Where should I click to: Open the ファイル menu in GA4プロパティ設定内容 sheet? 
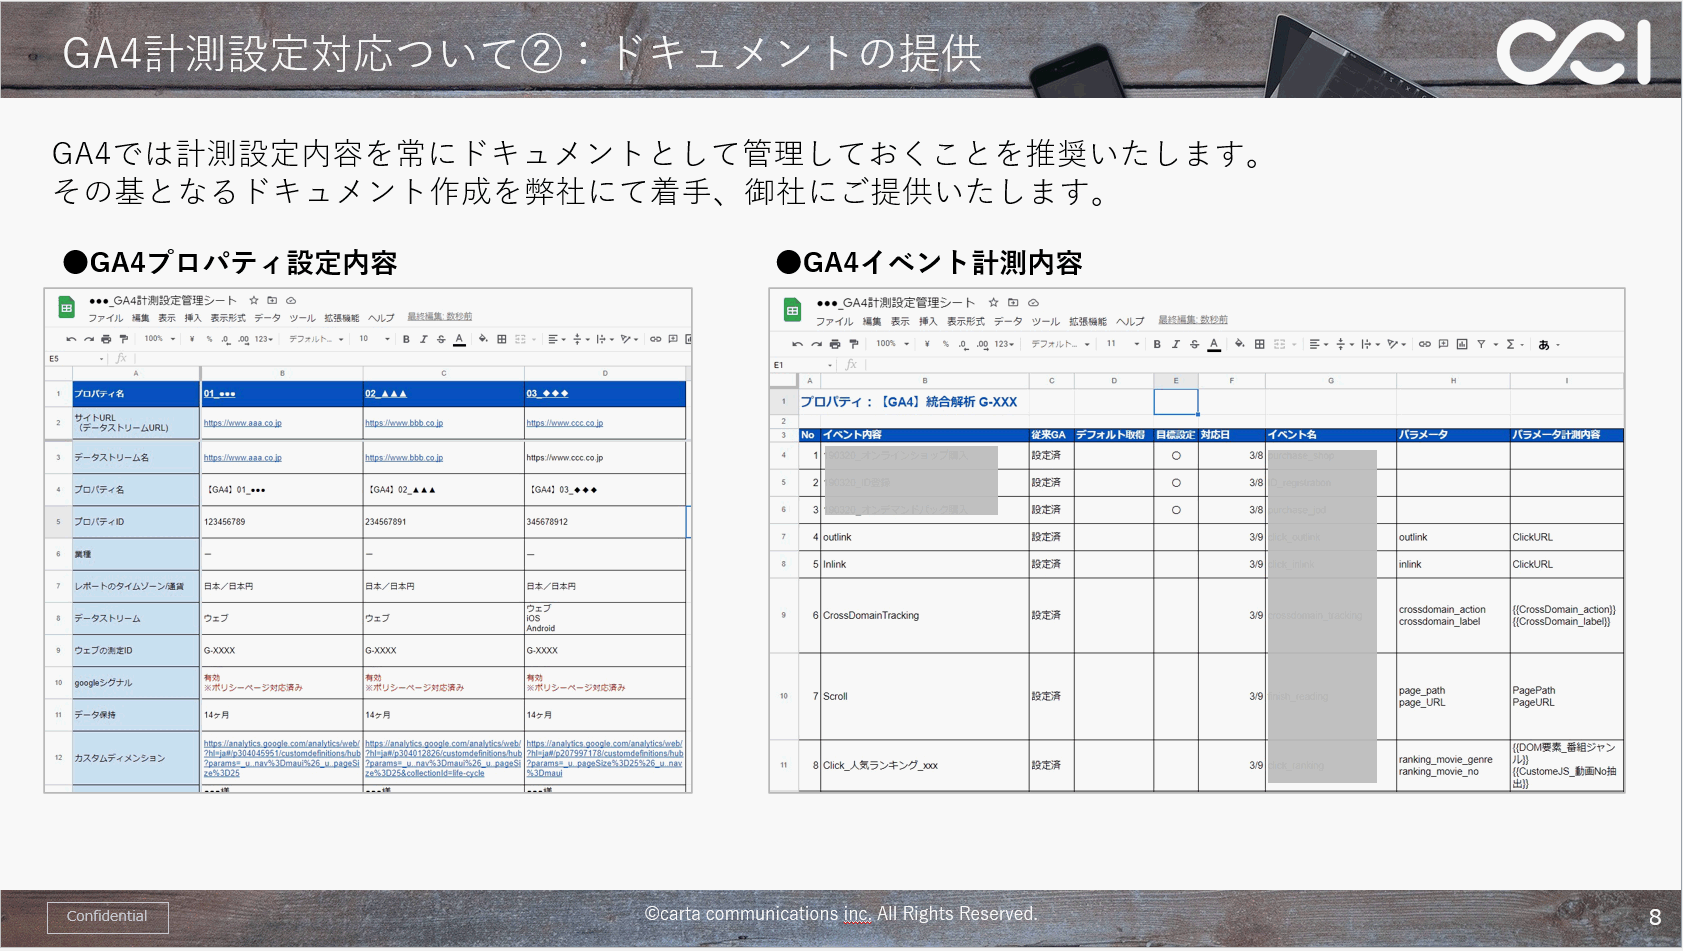click(x=105, y=318)
